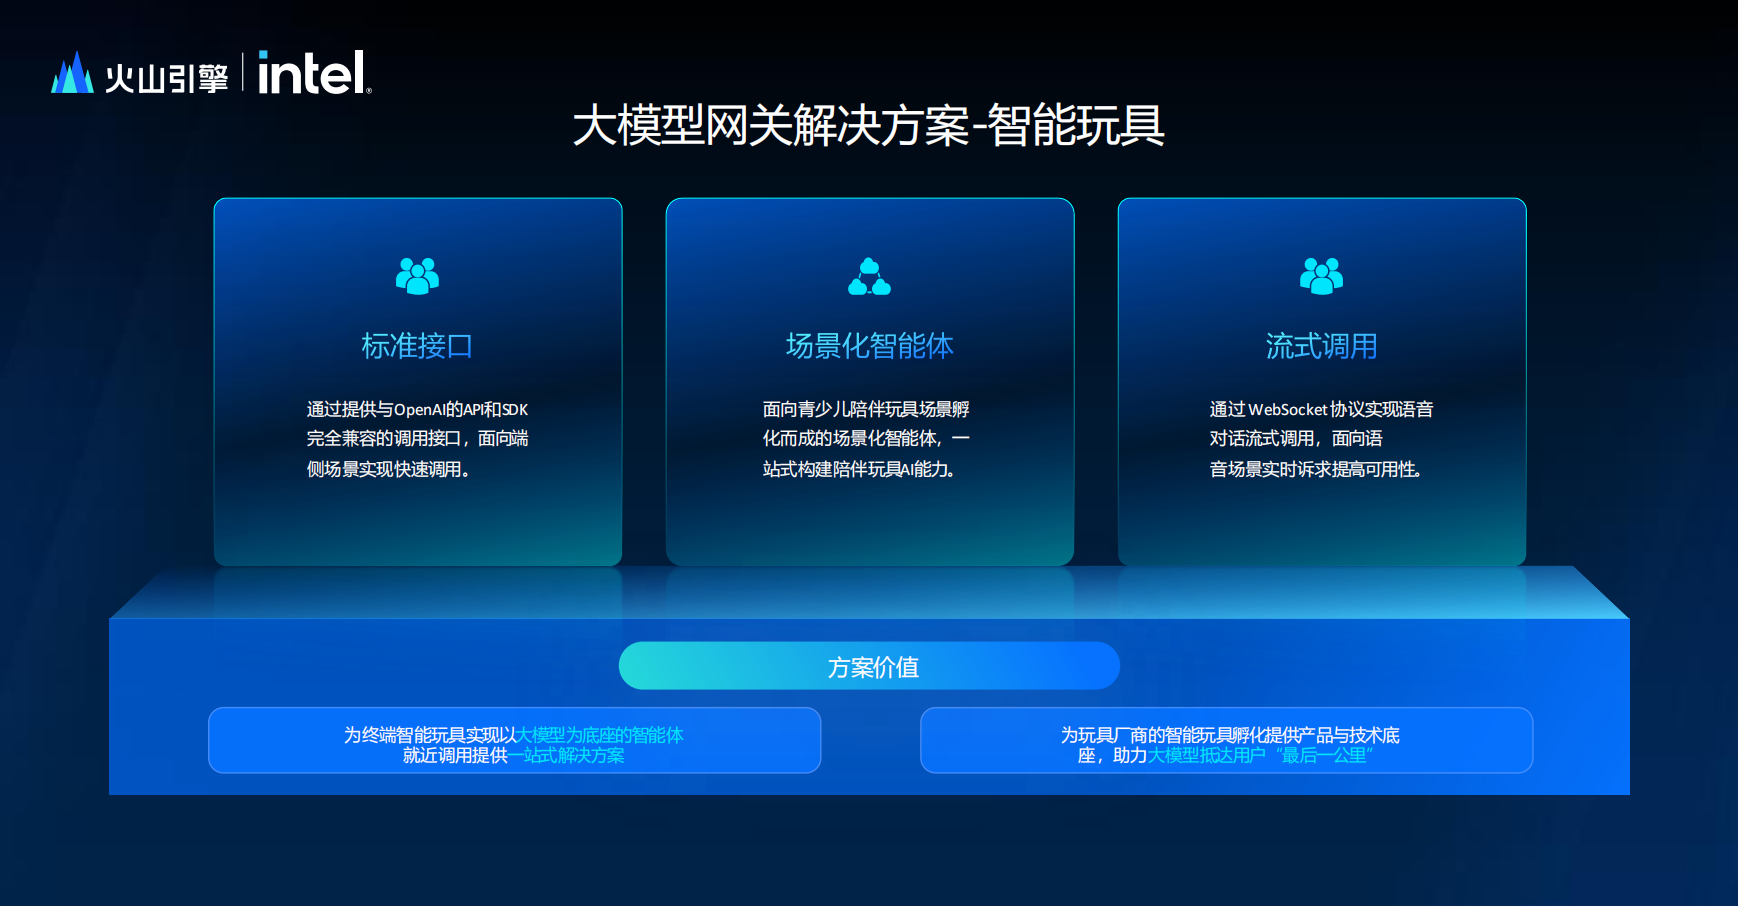Click the line 完全兼容的调用接口，面向端

coord(417,438)
